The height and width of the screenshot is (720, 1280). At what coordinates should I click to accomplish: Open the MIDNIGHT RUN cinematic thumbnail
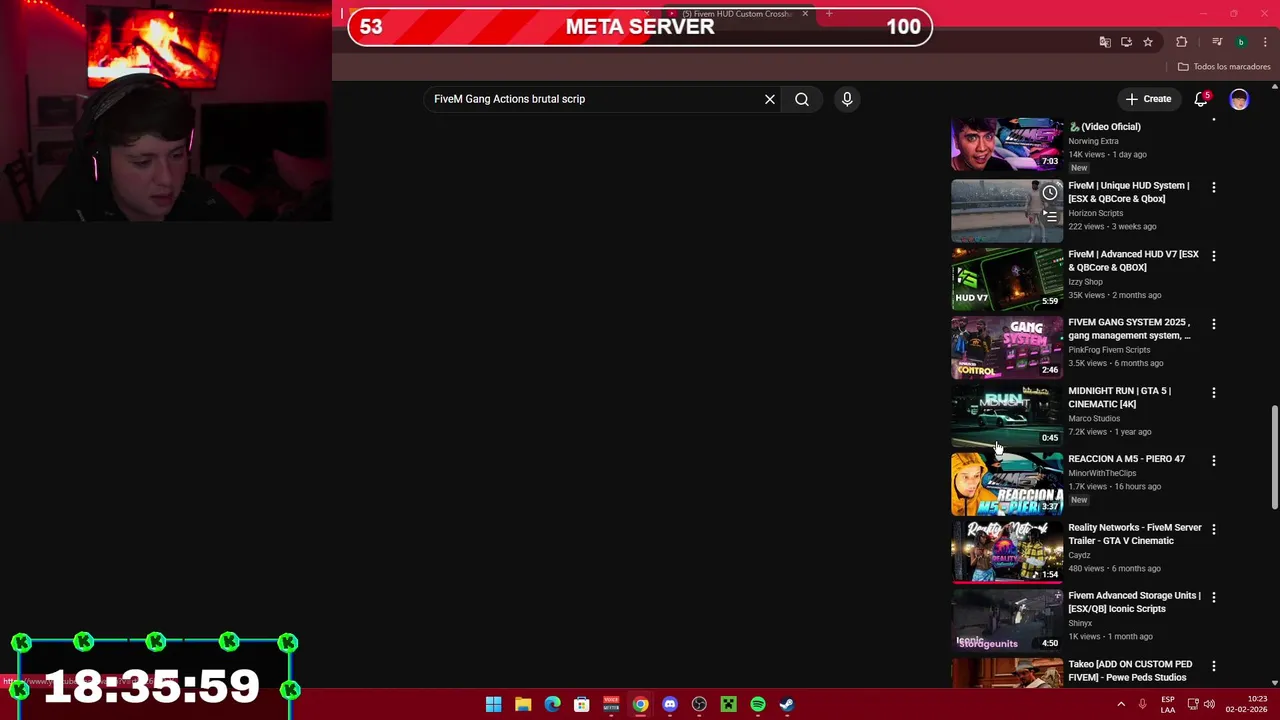1007,416
